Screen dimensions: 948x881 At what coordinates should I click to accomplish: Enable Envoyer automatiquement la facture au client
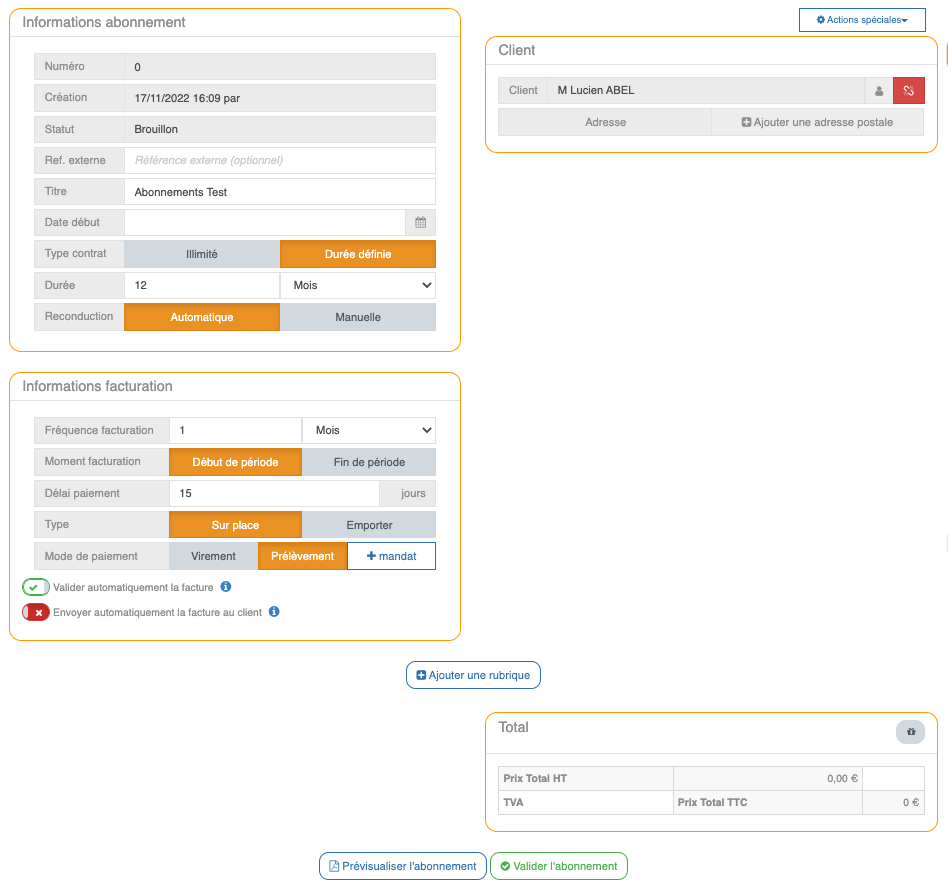point(36,612)
